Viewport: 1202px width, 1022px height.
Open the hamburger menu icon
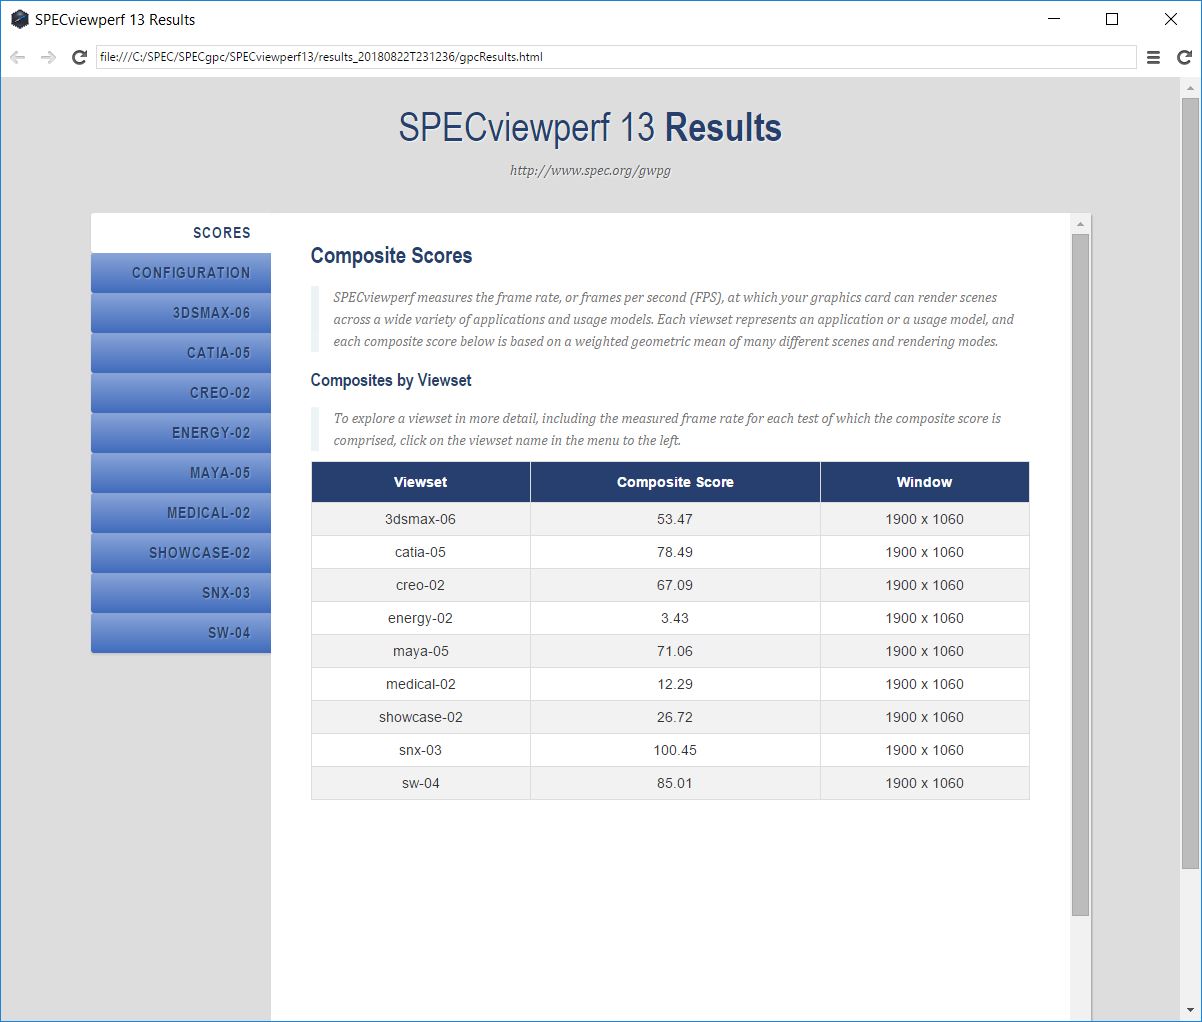pos(1153,58)
